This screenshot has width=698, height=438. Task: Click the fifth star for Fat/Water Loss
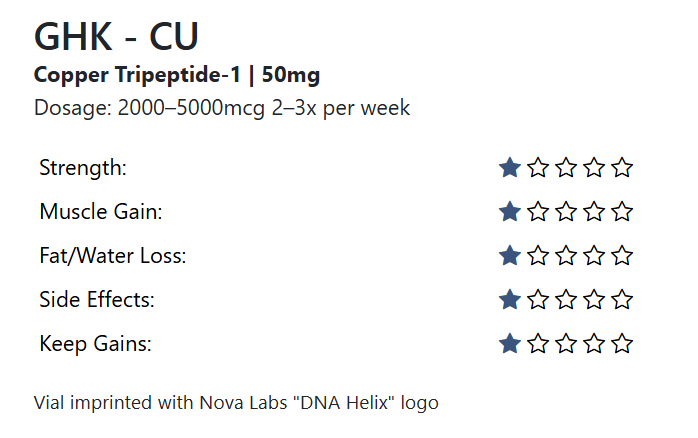(x=623, y=256)
